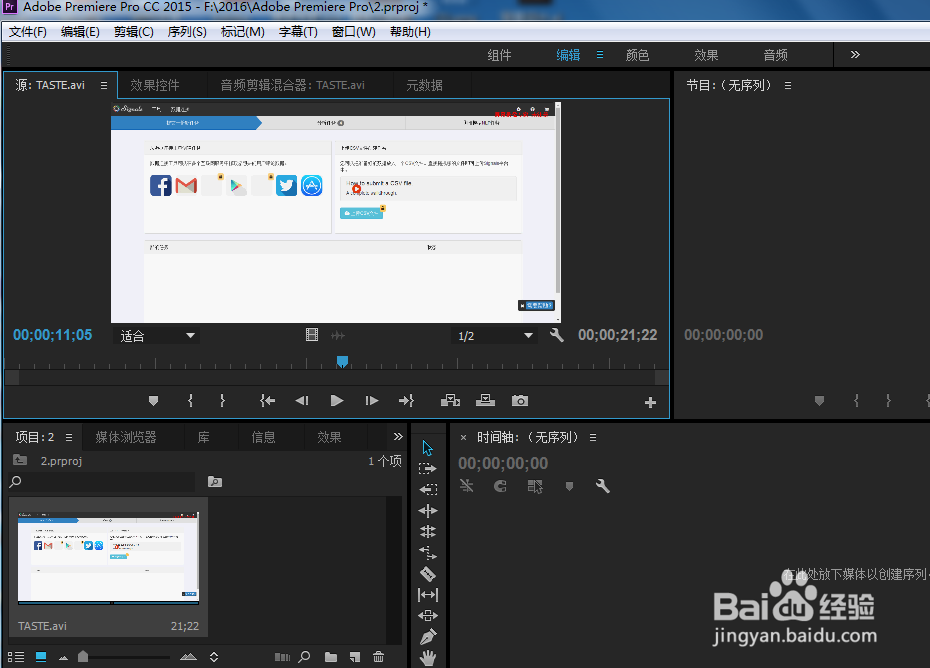The image size is (930, 668).
Task: Select the Selection (arrow) tool
Action: [x=428, y=448]
